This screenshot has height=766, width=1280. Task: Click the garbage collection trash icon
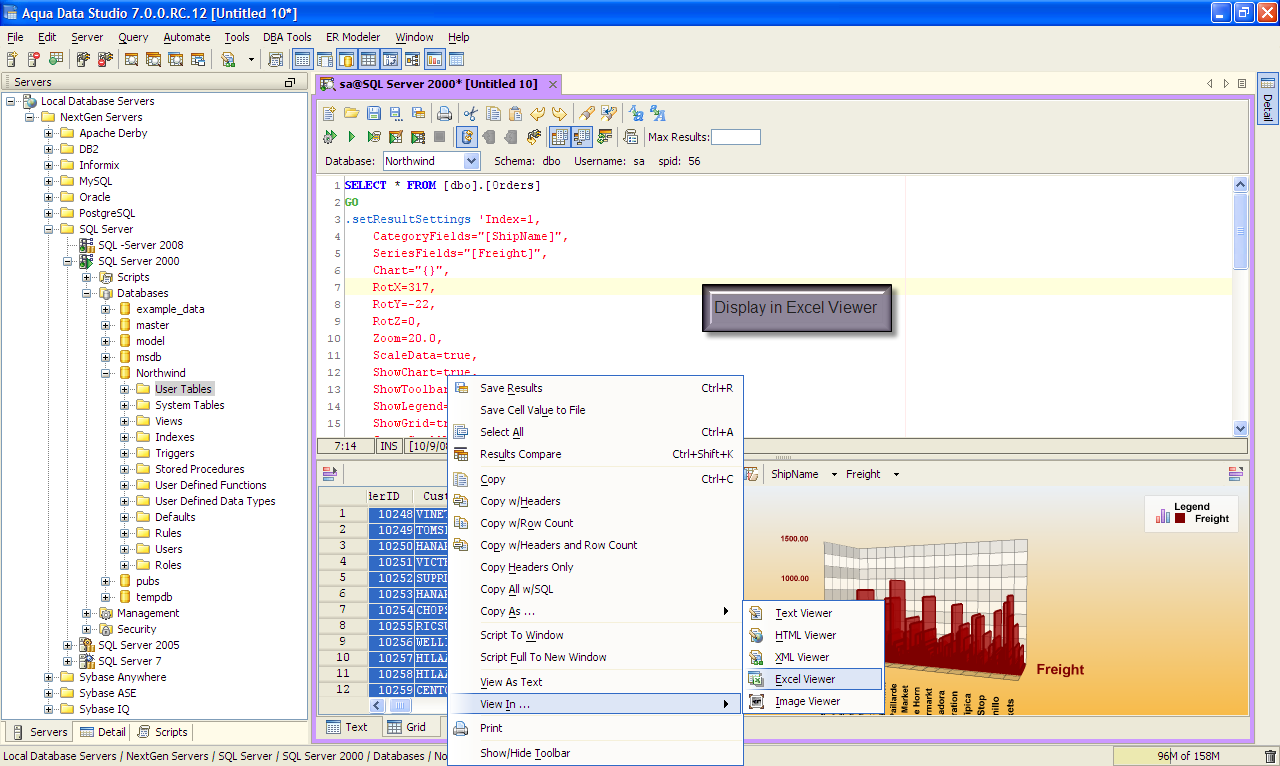point(1270,756)
